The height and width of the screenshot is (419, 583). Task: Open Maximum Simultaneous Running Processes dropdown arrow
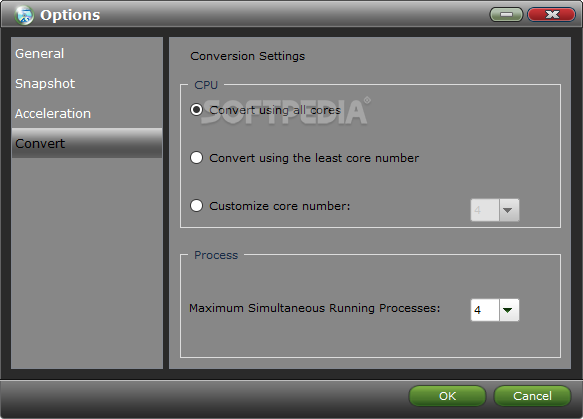pyautogui.click(x=509, y=310)
